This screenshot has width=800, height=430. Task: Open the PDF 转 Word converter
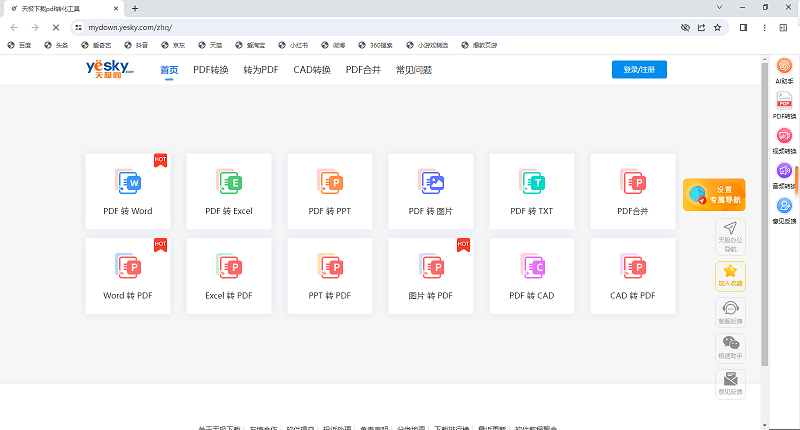tap(128, 190)
